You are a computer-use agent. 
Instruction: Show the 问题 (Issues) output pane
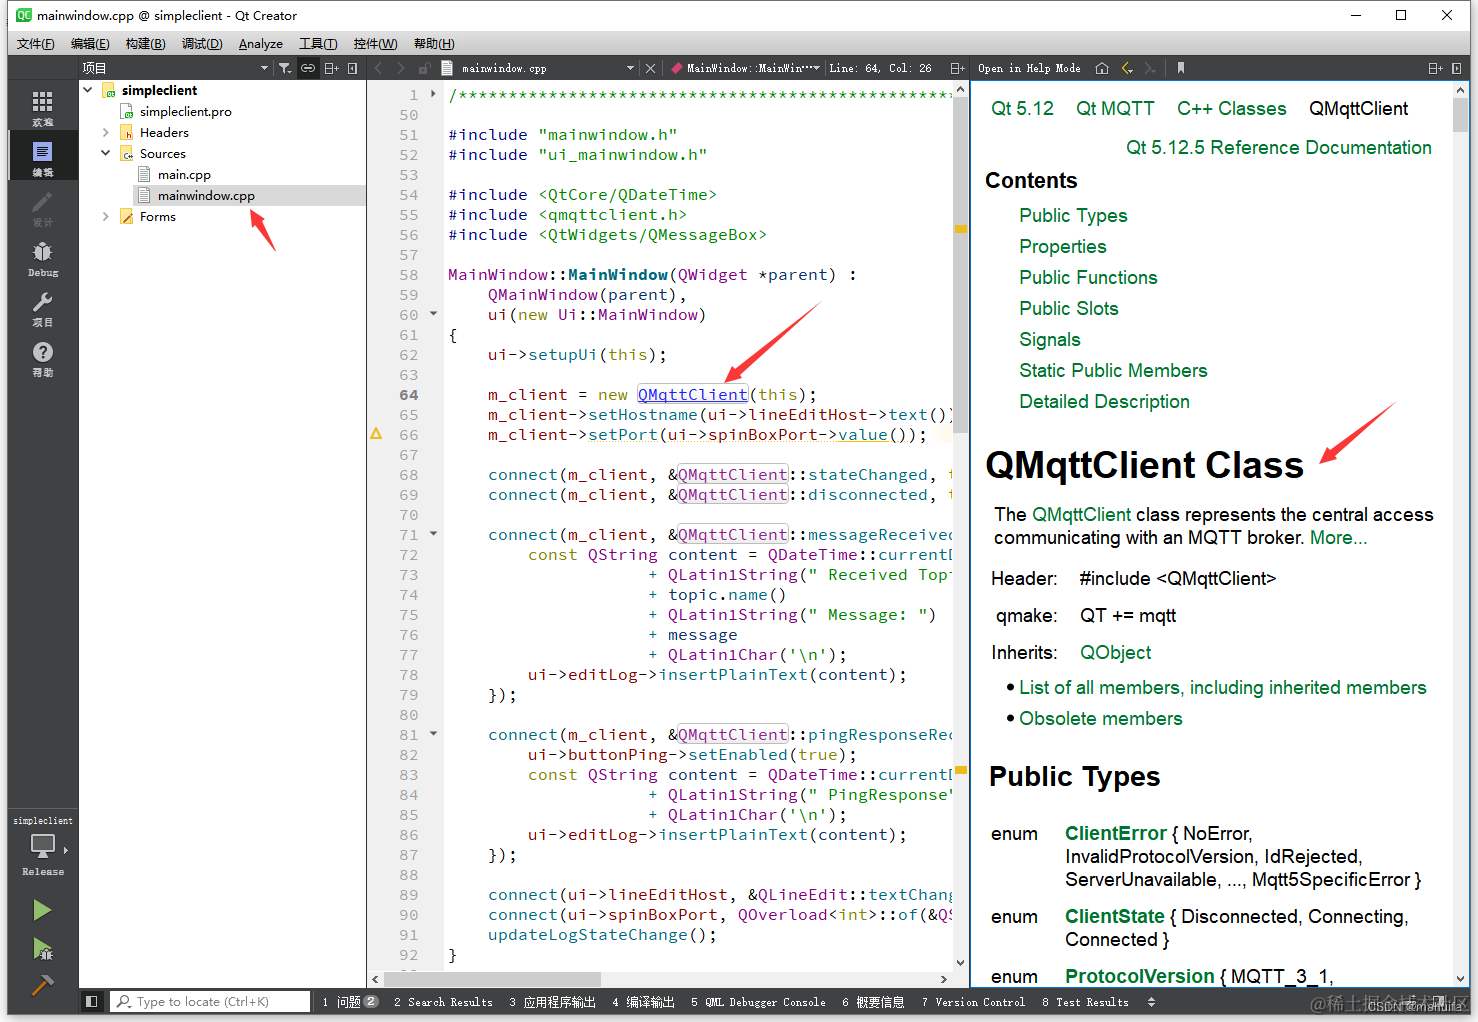350,1001
